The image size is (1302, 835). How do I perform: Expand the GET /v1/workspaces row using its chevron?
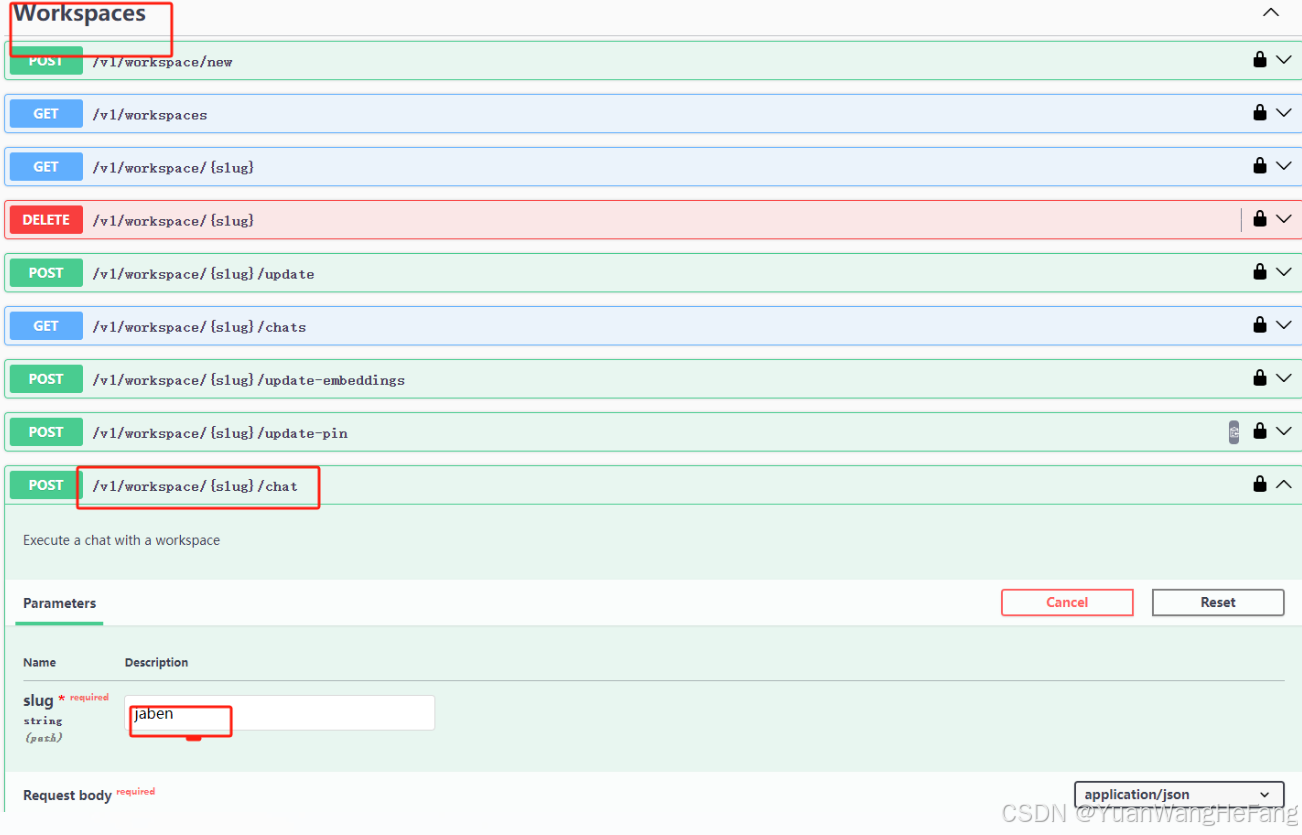1284,113
